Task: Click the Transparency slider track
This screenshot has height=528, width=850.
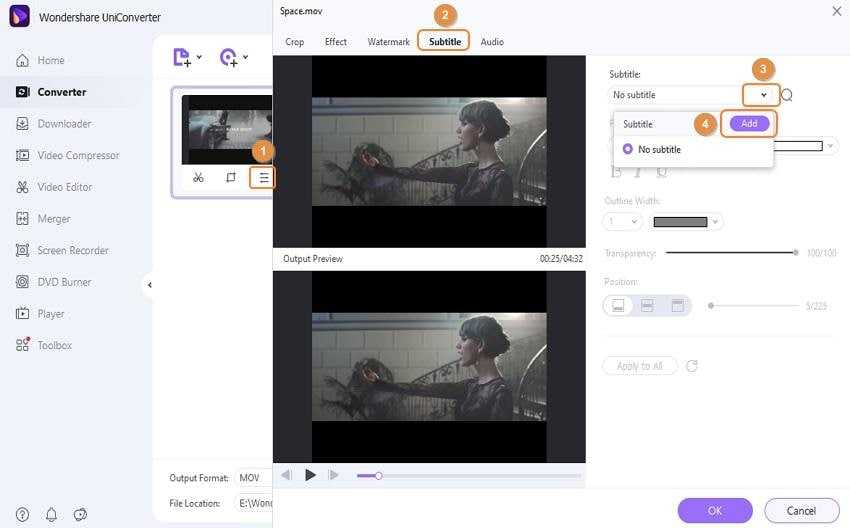Action: 730,253
